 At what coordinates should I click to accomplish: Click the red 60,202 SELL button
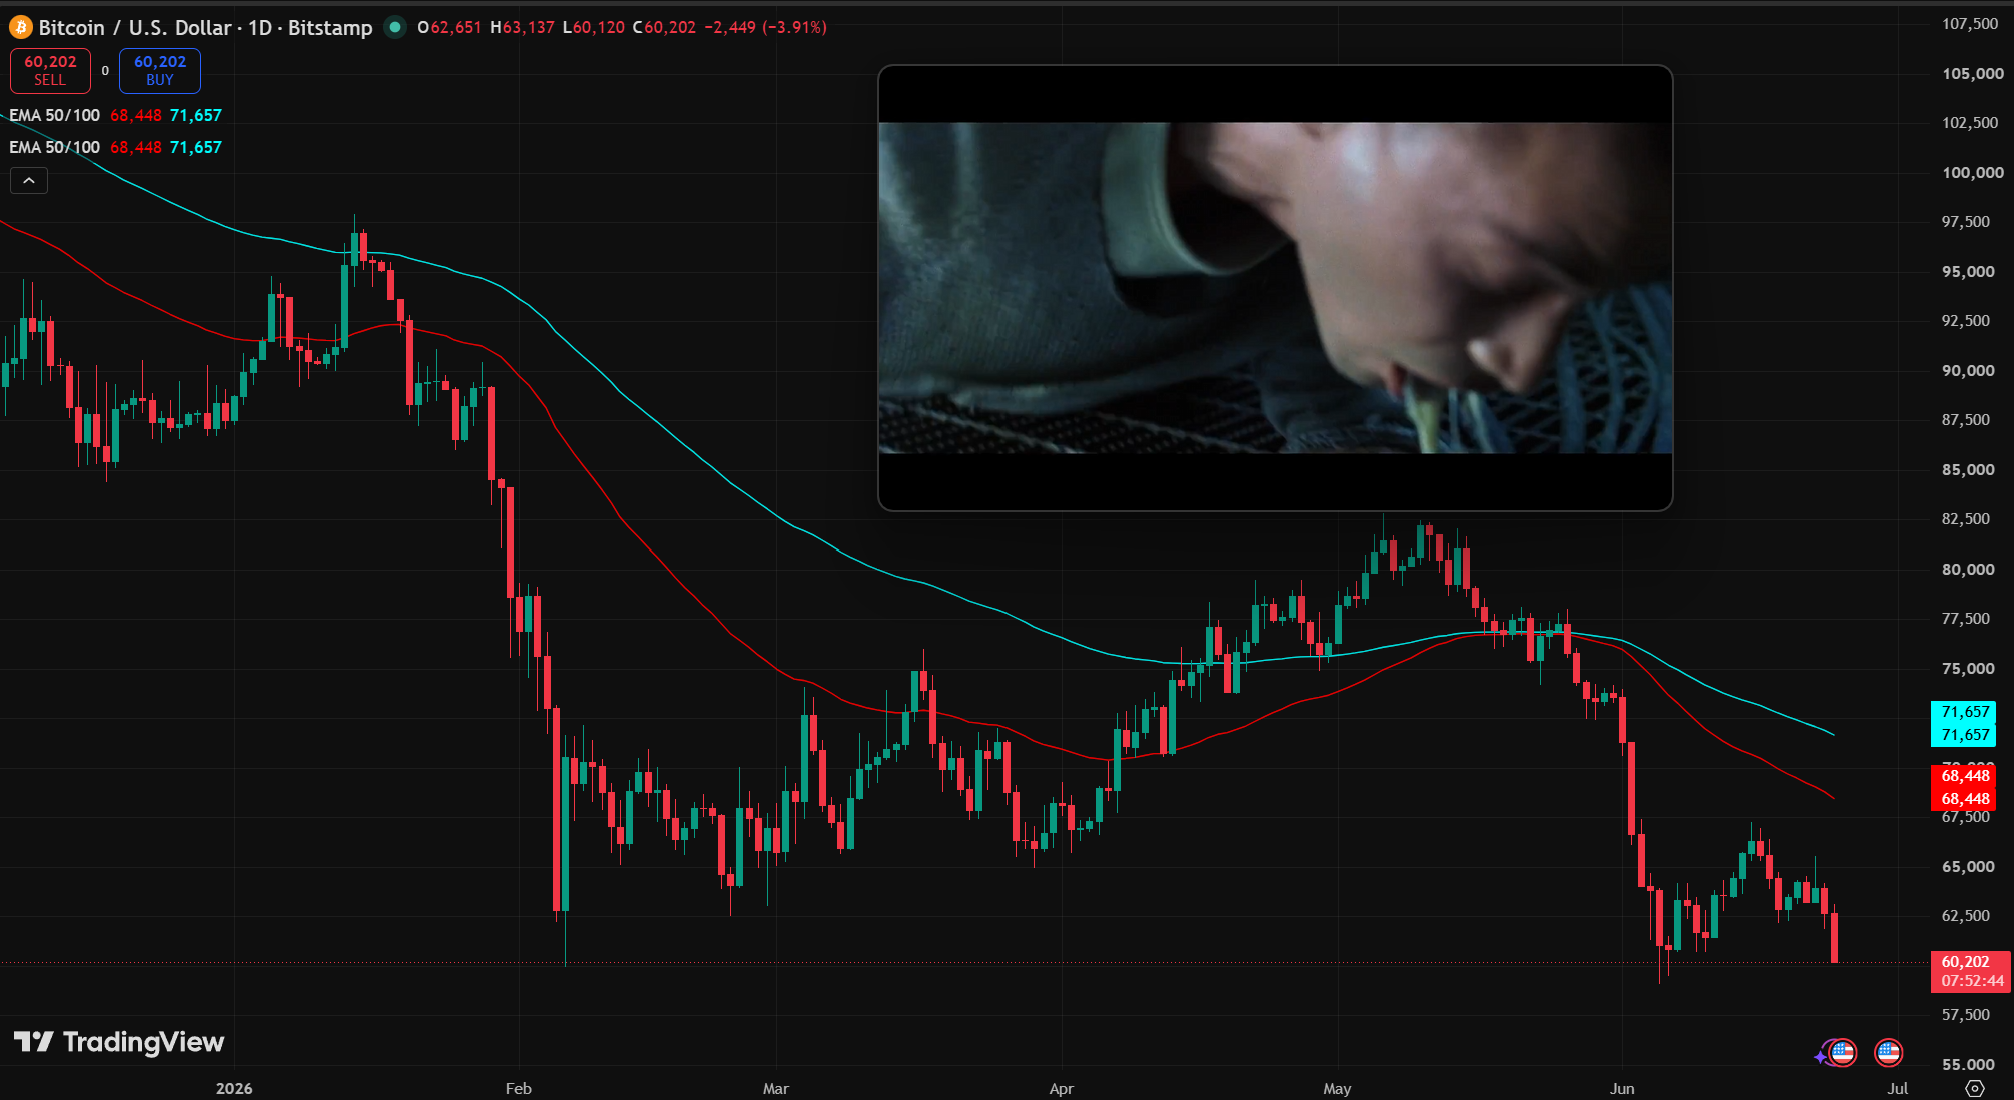point(50,70)
